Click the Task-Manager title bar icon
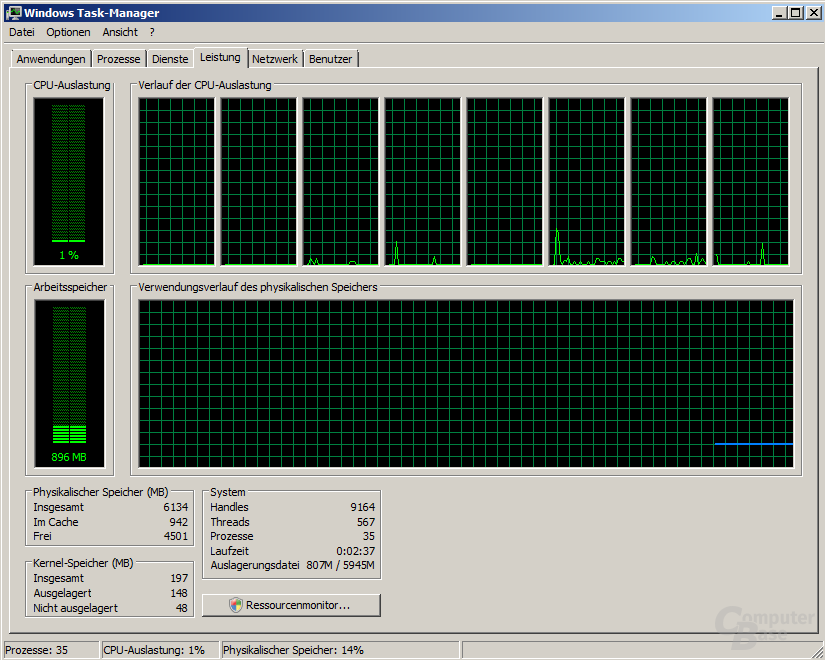Image resolution: width=825 pixels, height=660 pixels. pos(13,13)
